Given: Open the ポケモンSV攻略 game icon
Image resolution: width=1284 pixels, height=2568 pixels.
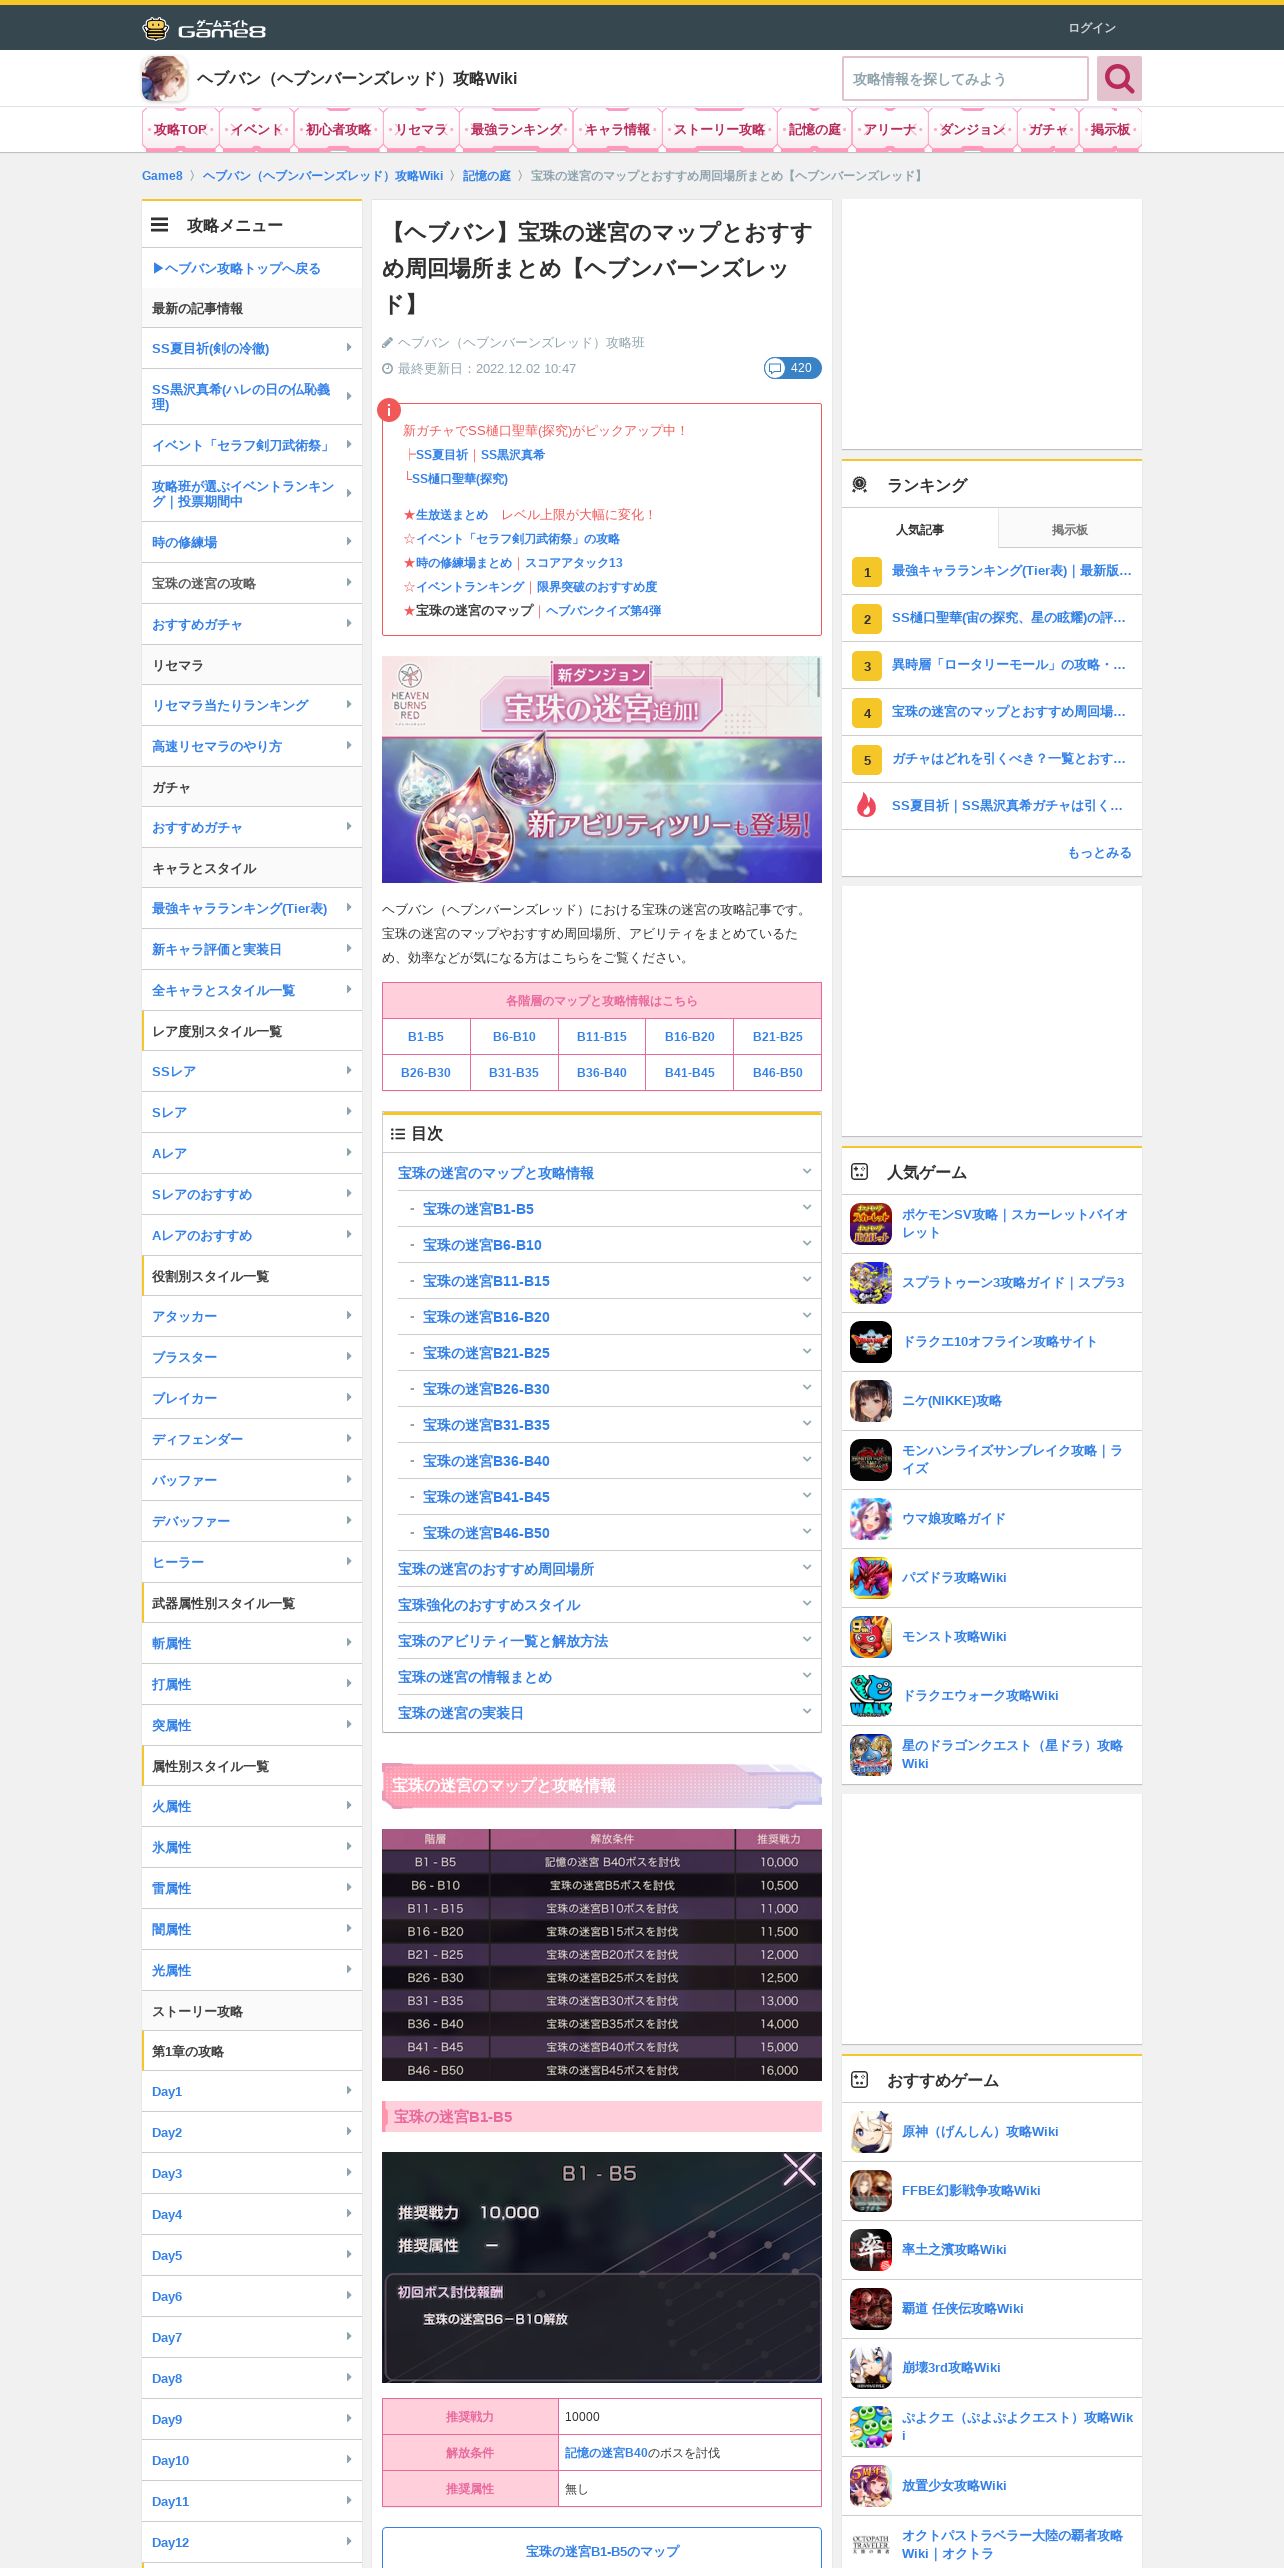Looking at the screenshot, I should (x=871, y=1224).
